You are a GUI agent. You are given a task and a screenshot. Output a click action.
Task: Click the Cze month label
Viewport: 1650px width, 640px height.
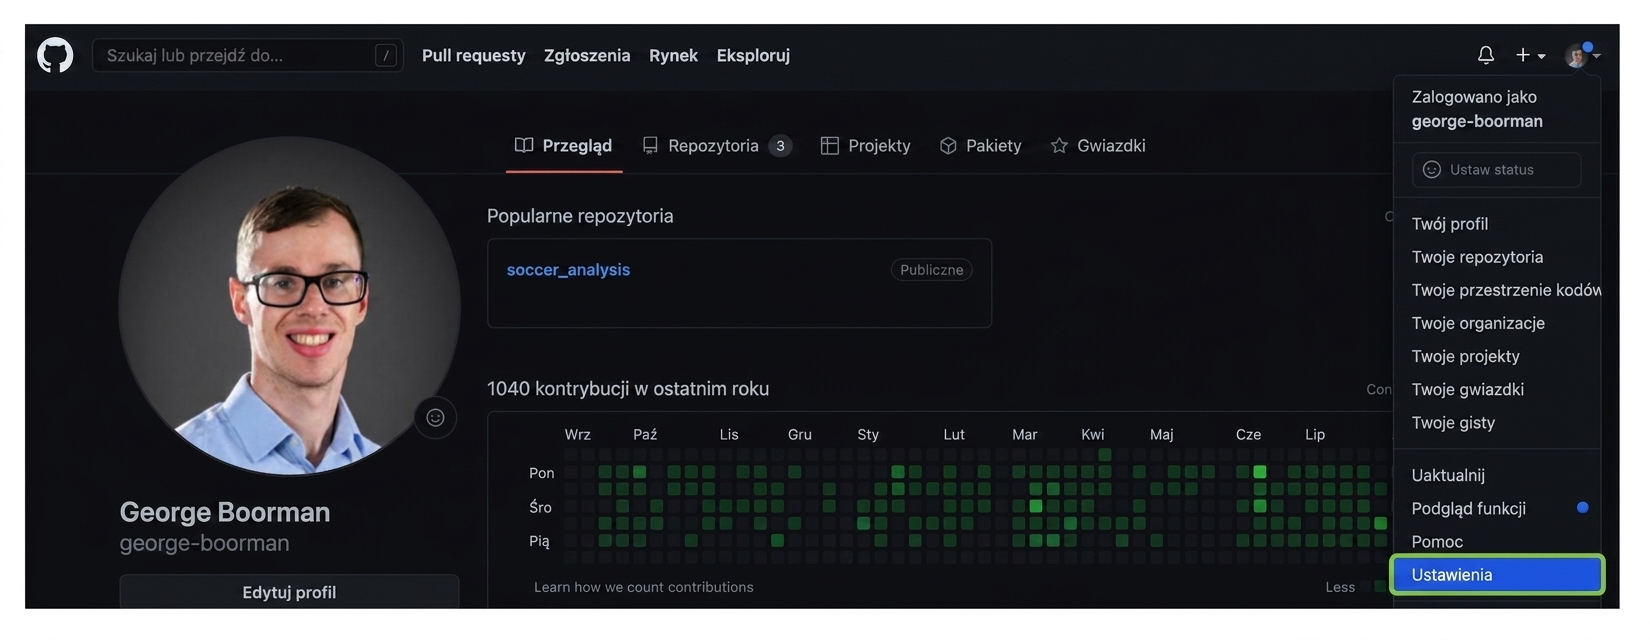tap(1248, 434)
